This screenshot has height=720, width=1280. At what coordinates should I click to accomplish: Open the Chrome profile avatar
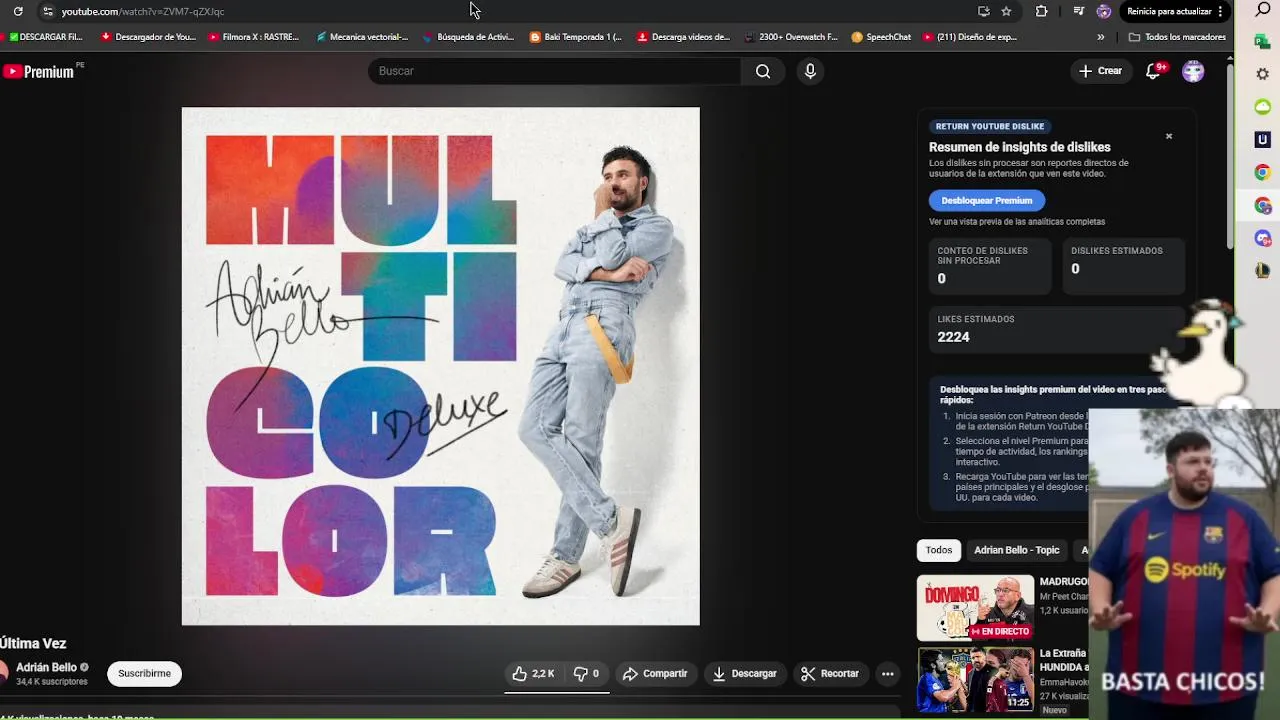pyautogui.click(x=1104, y=11)
